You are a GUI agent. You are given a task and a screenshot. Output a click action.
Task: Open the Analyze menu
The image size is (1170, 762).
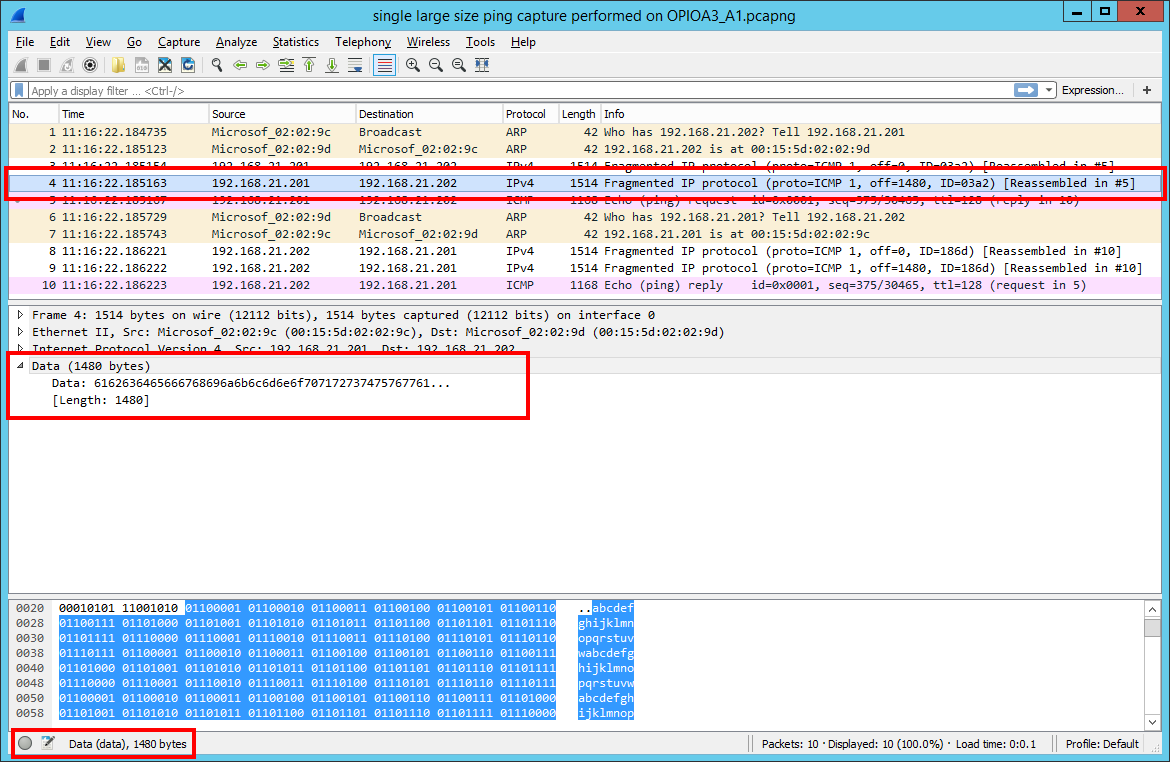236,42
